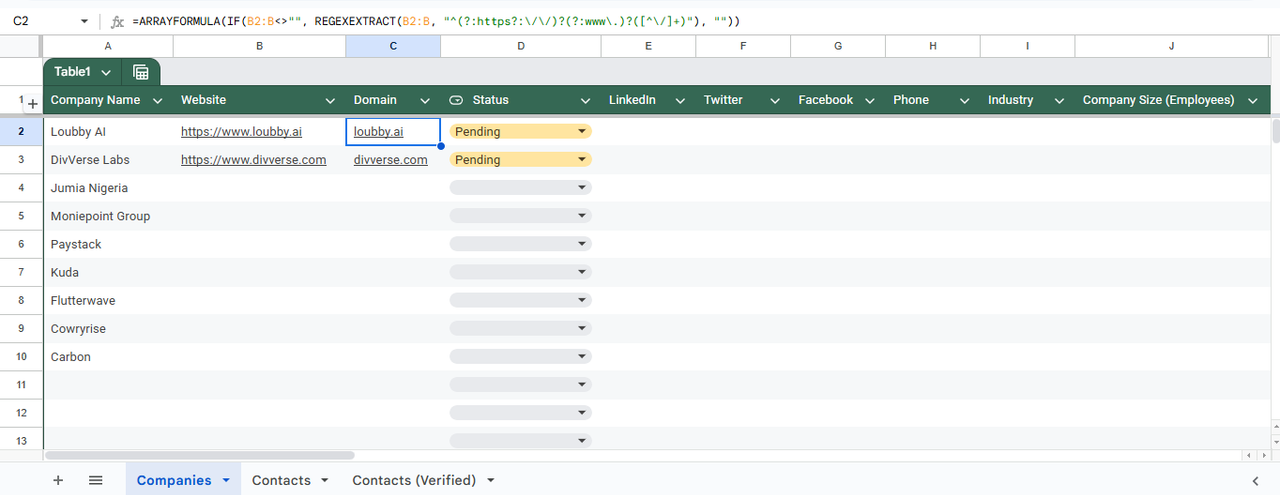The image size is (1280, 495).
Task: Select the Flutterwave cell
Action: pyautogui.click(x=108, y=300)
